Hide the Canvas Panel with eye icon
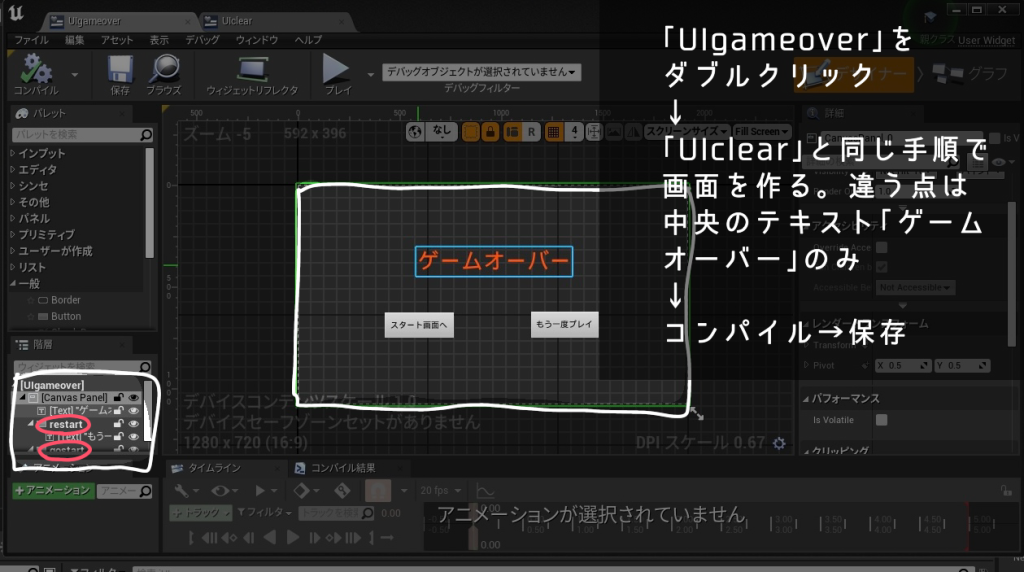Image resolution: width=1024 pixels, height=572 pixels. (x=133, y=397)
